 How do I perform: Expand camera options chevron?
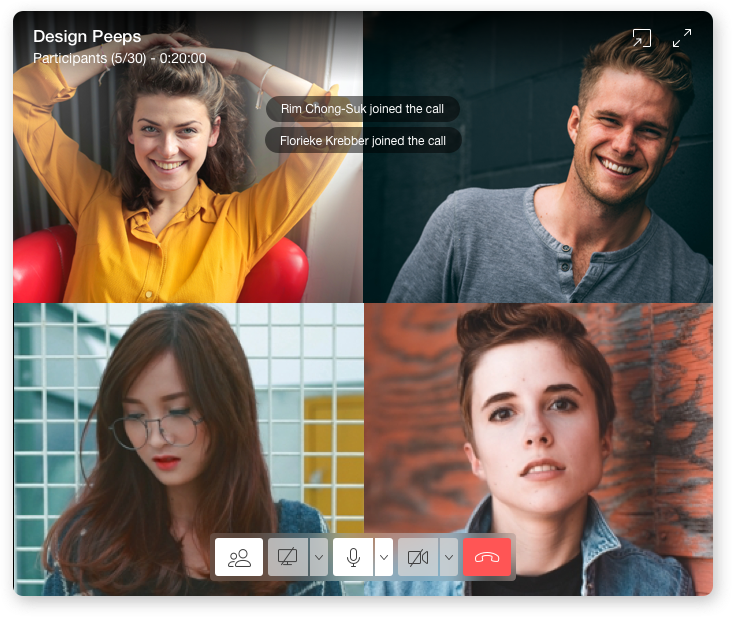[x=449, y=557]
